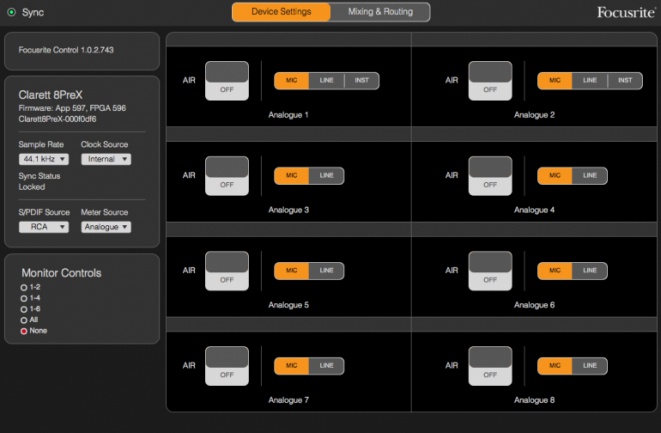Viewport: 661px width, 433px height.
Task: Choose LINE for Analogue 3
Action: point(327,176)
